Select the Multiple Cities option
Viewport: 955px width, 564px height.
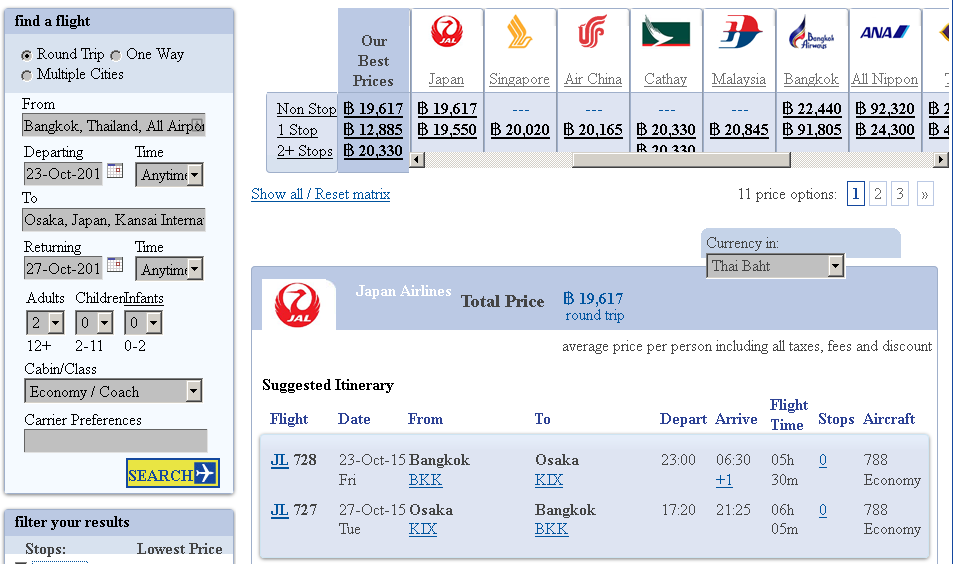(26, 76)
